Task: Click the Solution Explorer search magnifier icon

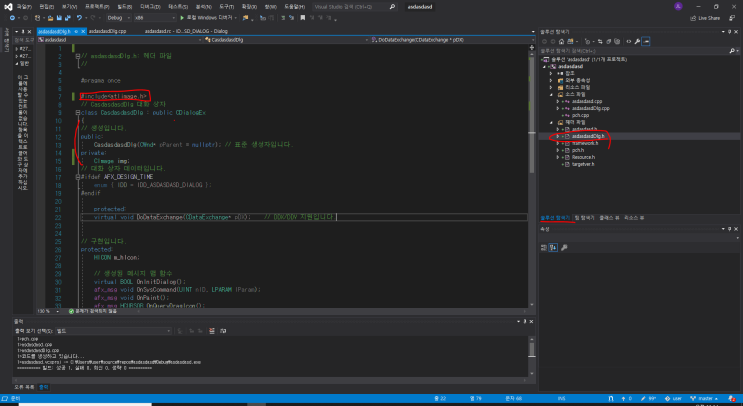Action: pyautogui.click(x=732, y=51)
